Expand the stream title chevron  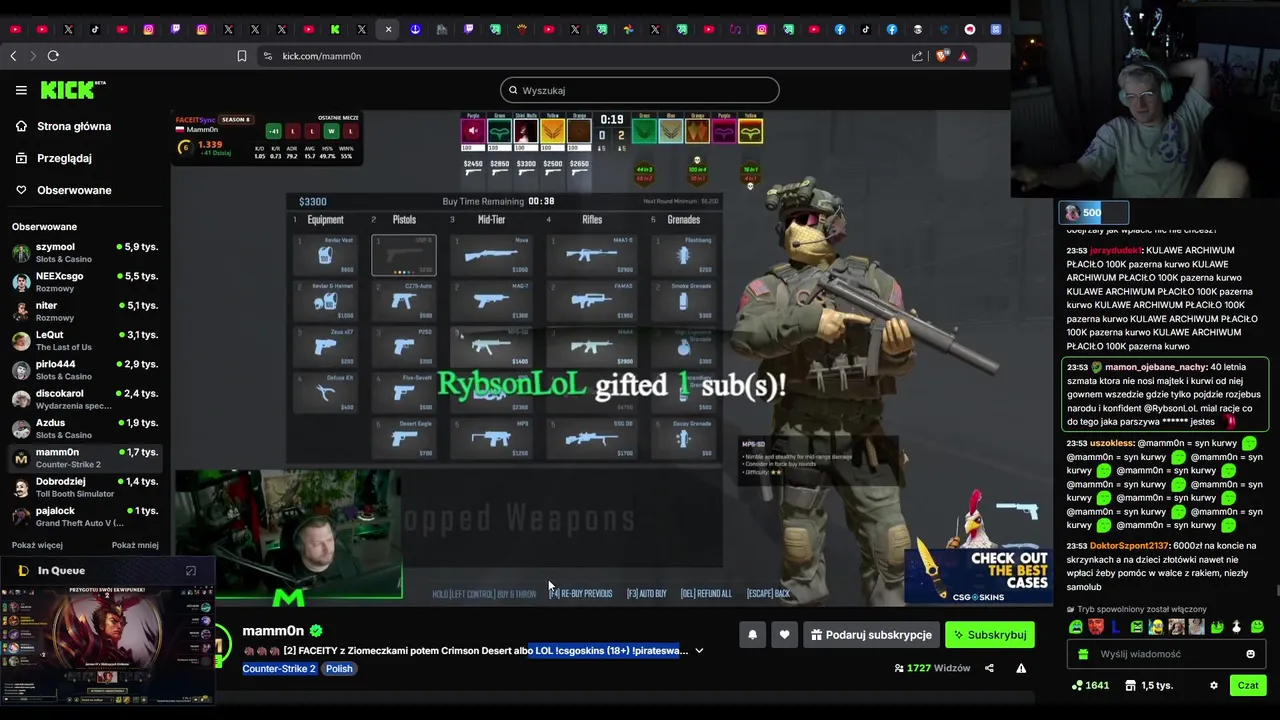click(x=699, y=651)
